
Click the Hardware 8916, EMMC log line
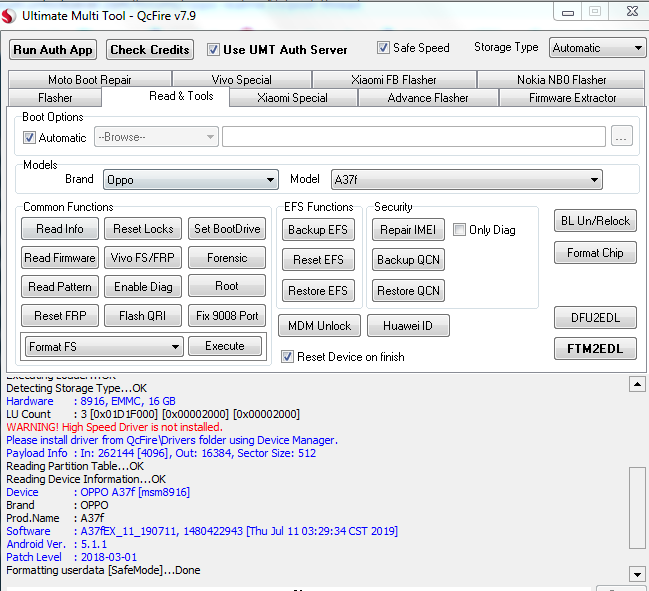point(91,401)
